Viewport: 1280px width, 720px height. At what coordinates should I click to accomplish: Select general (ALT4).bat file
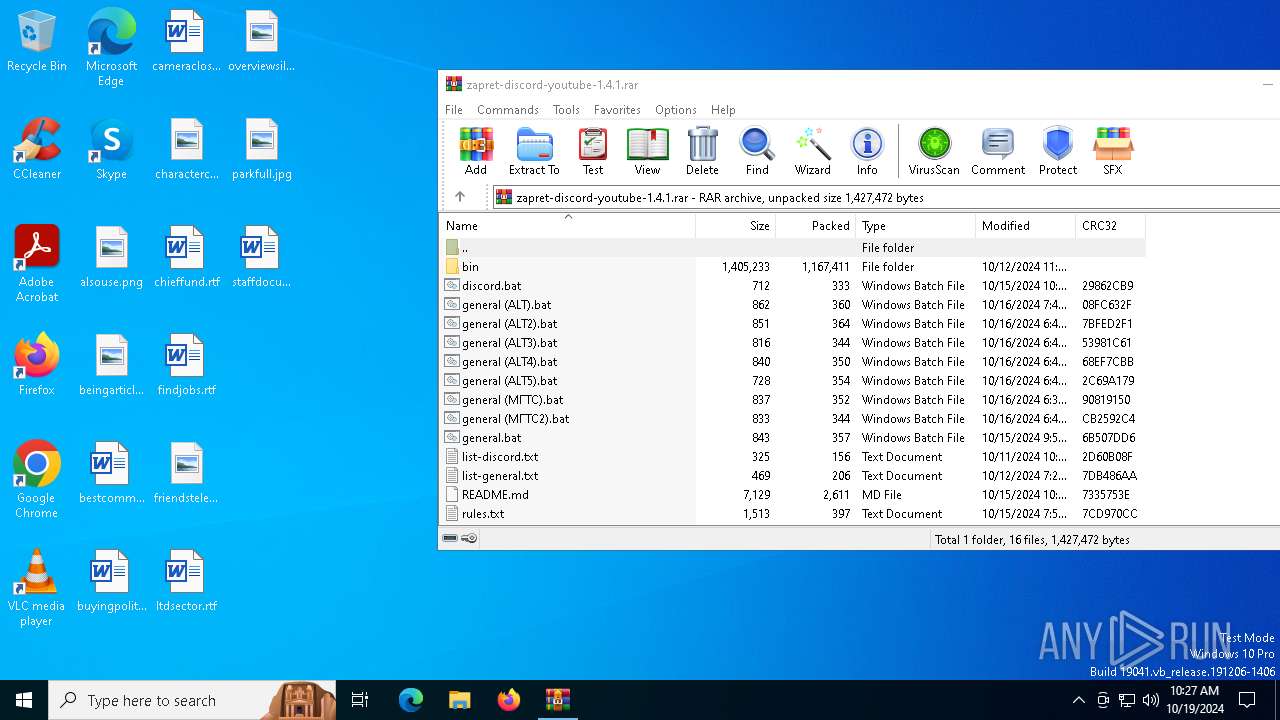pyautogui.click(x=792, y=362)
